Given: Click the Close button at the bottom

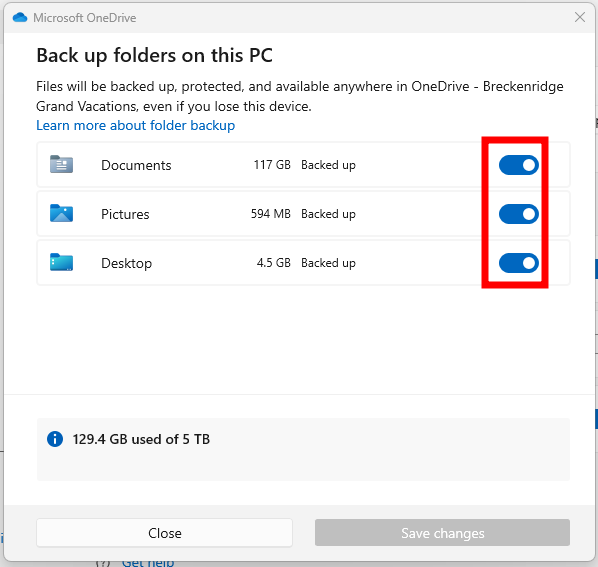Looking at the screenshot, I should coord(164,533).
